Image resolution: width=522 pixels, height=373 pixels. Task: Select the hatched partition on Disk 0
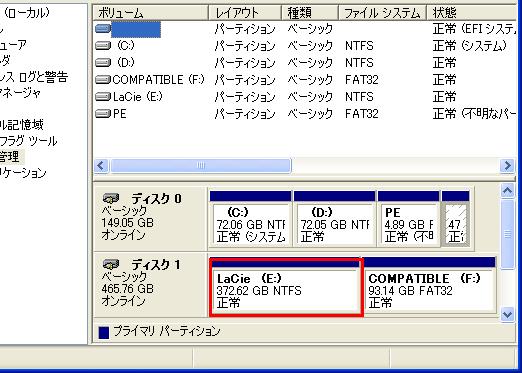(x=455, y=219)
